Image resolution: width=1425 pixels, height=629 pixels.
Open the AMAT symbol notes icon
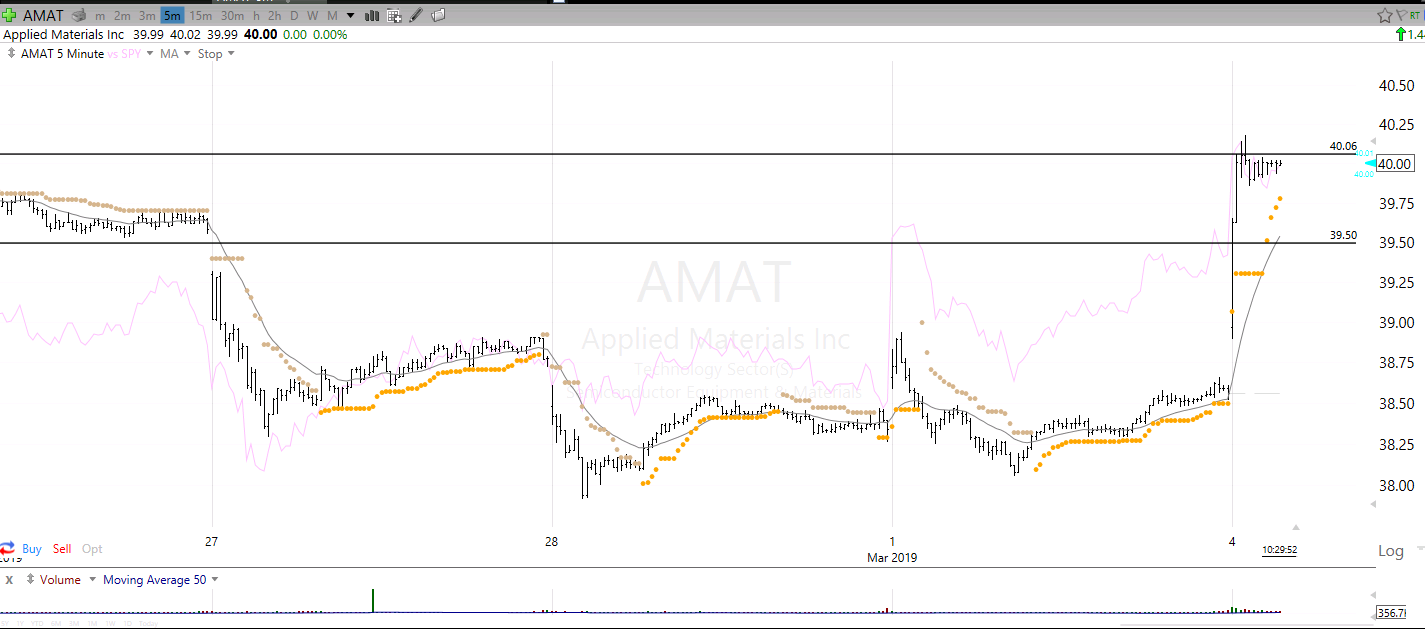coord(79,15)
